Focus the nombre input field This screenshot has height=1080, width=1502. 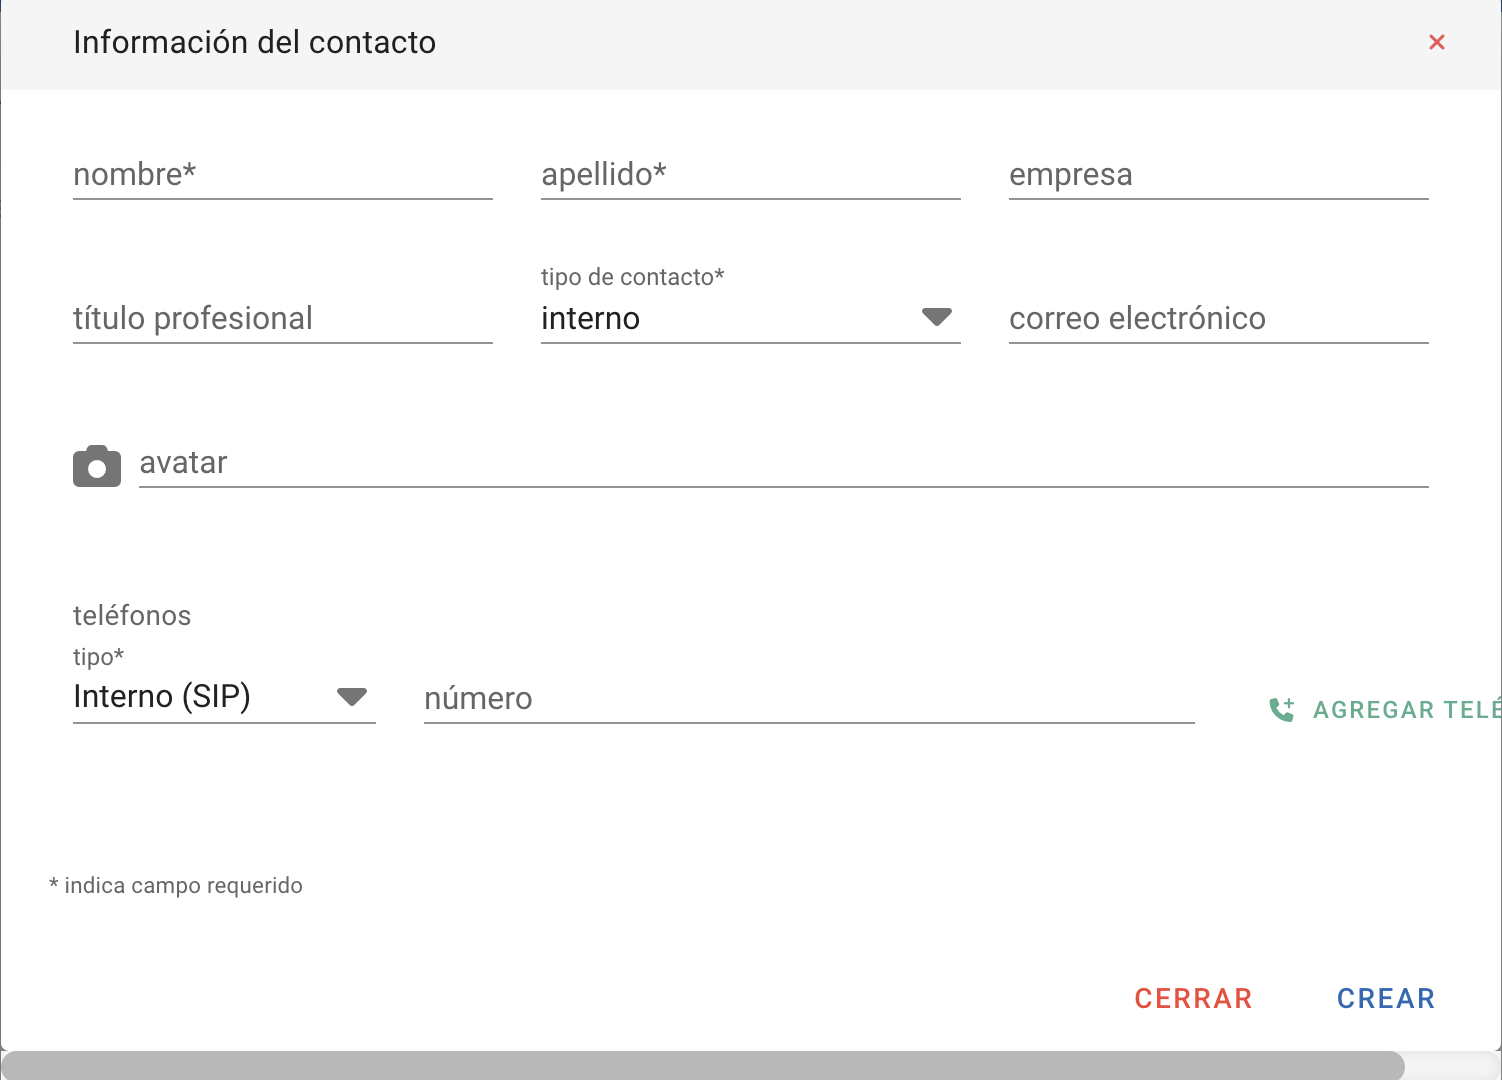pyautogui.click(x=282, y=175)
